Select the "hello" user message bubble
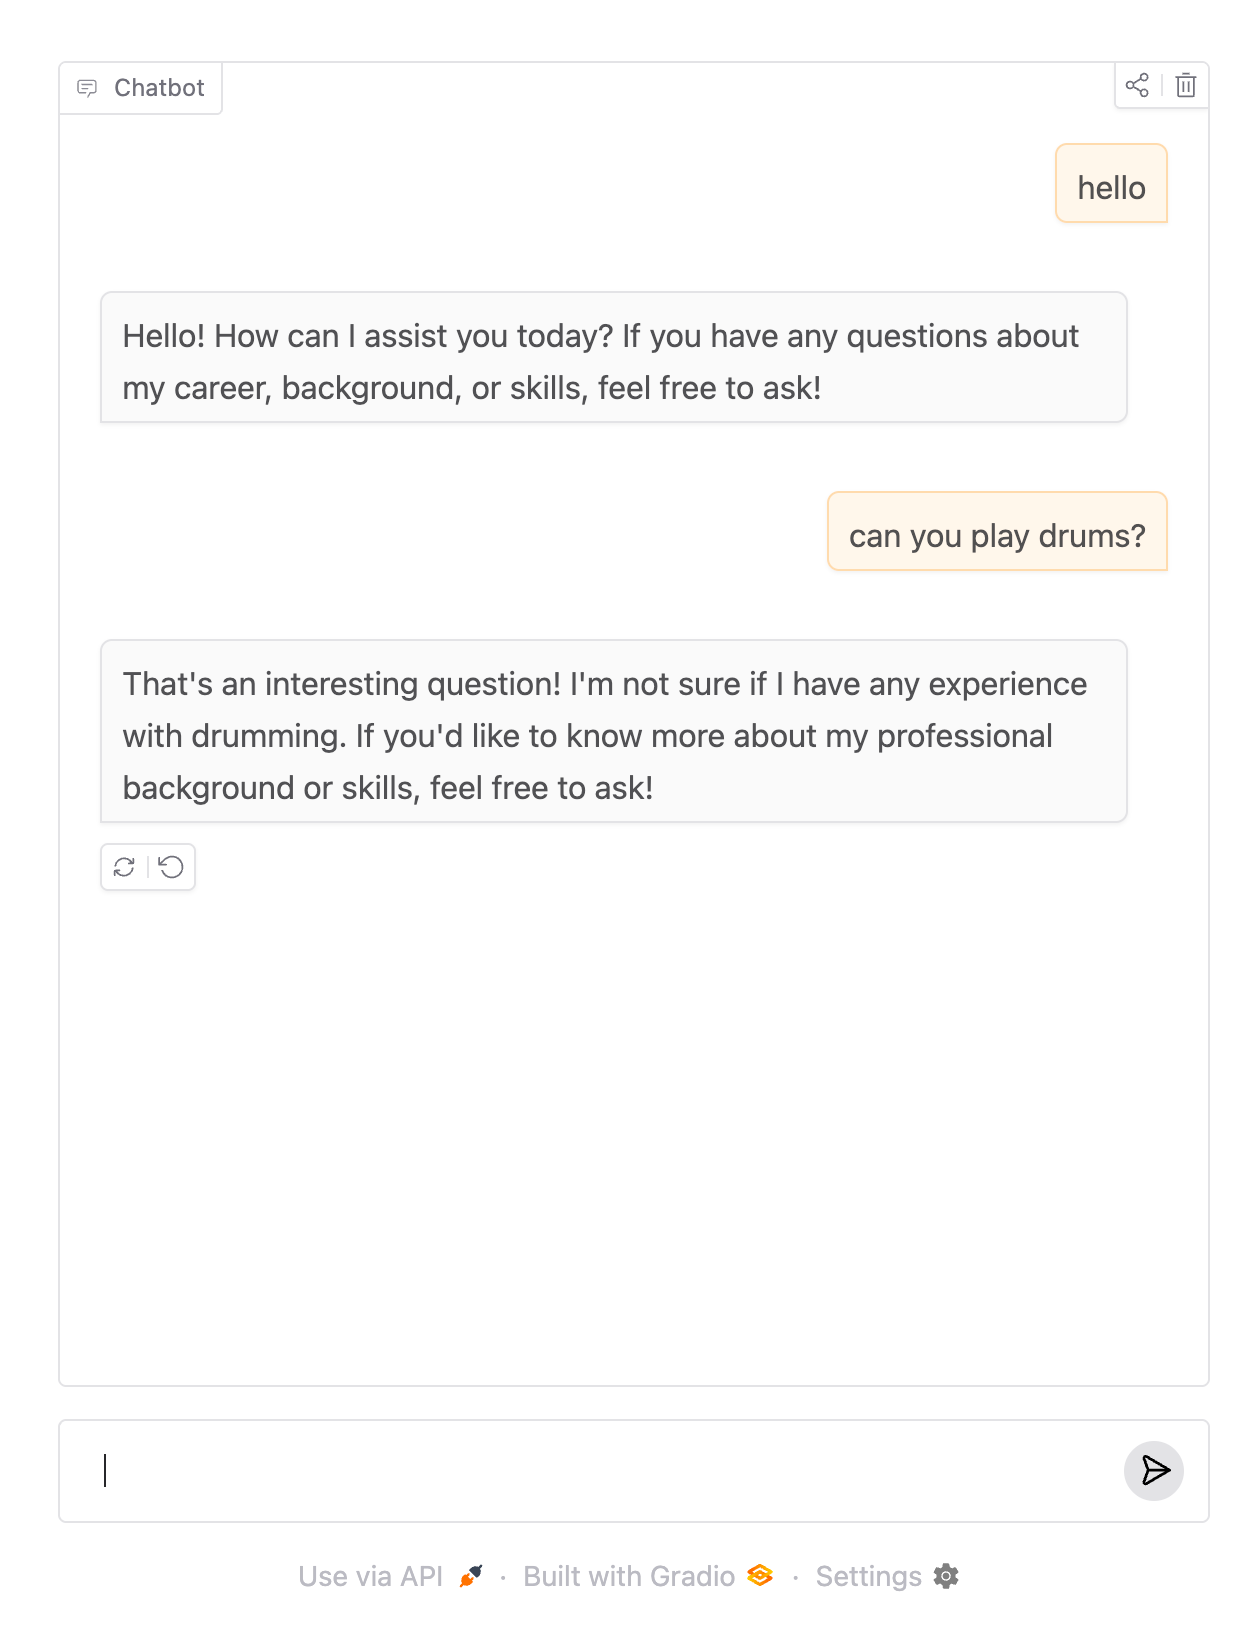The width and height of the screenshot is (1260, 1632). [x=1111, y=184]
